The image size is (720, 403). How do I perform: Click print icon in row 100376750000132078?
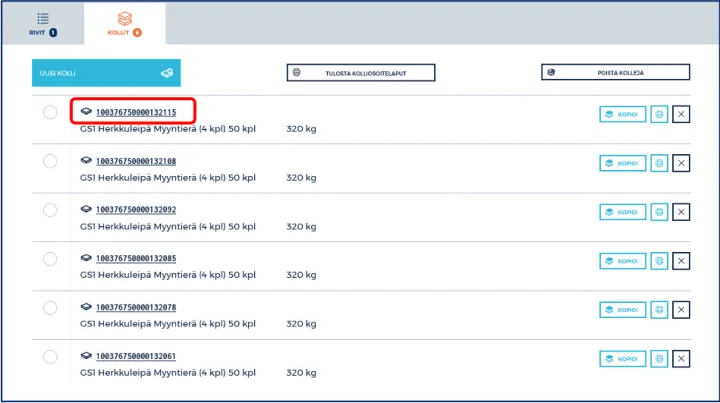(659, 309)
